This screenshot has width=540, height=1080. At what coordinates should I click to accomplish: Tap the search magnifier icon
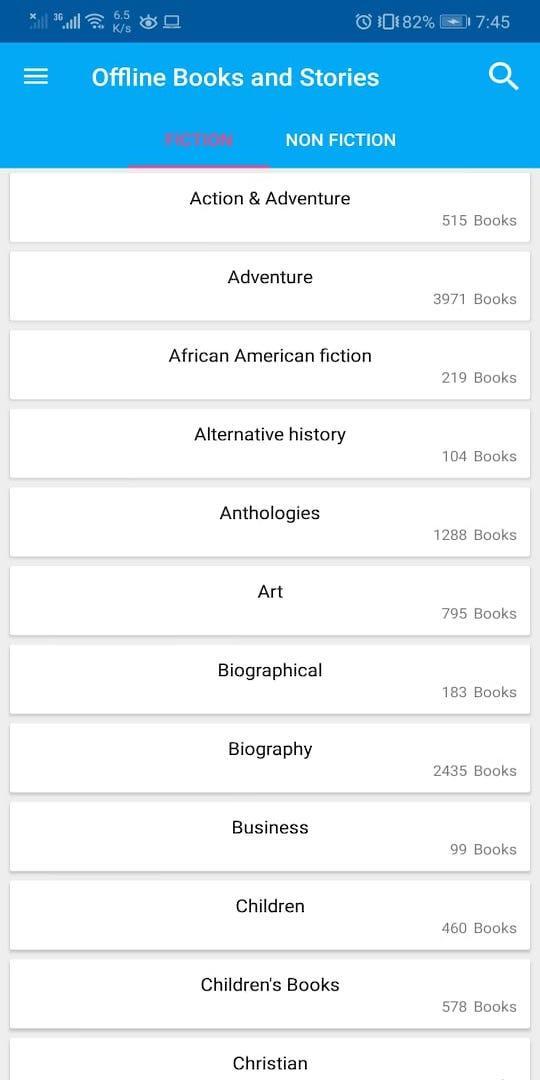[x=503, y=76]
